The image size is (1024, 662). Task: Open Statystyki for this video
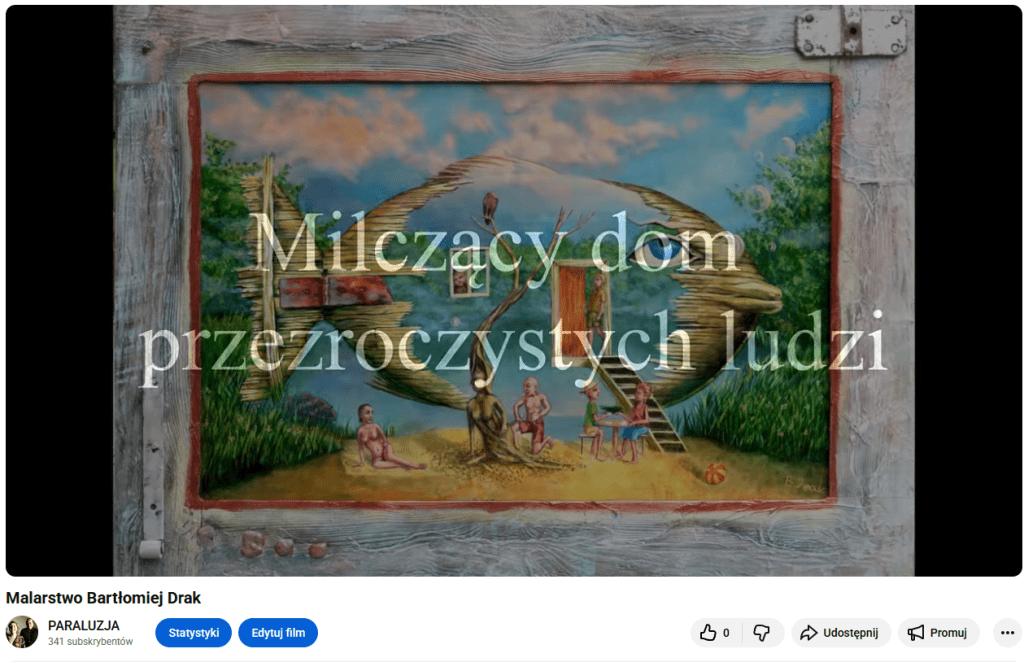[x=193, y=632]
